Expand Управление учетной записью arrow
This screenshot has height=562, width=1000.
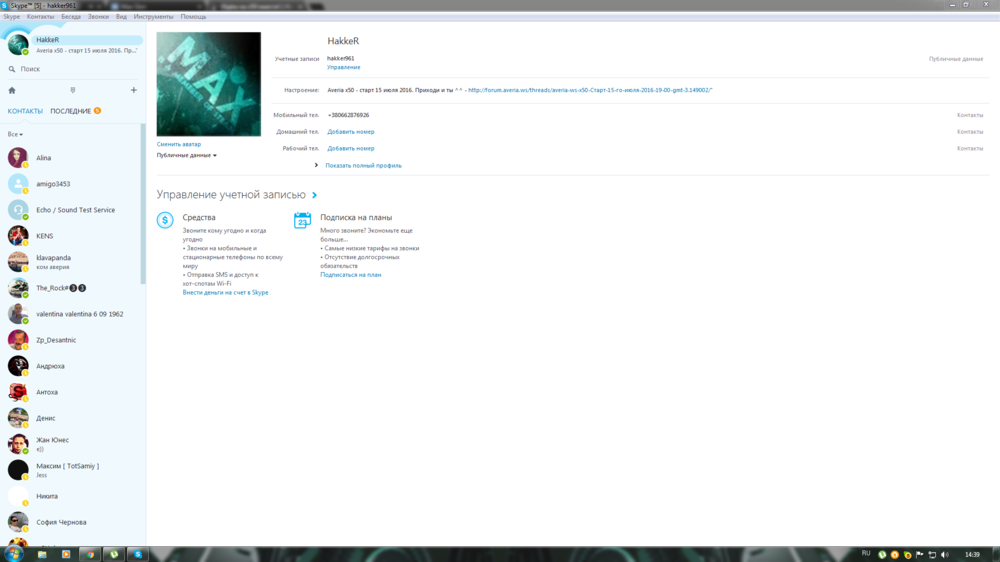(x=315, y=195)
